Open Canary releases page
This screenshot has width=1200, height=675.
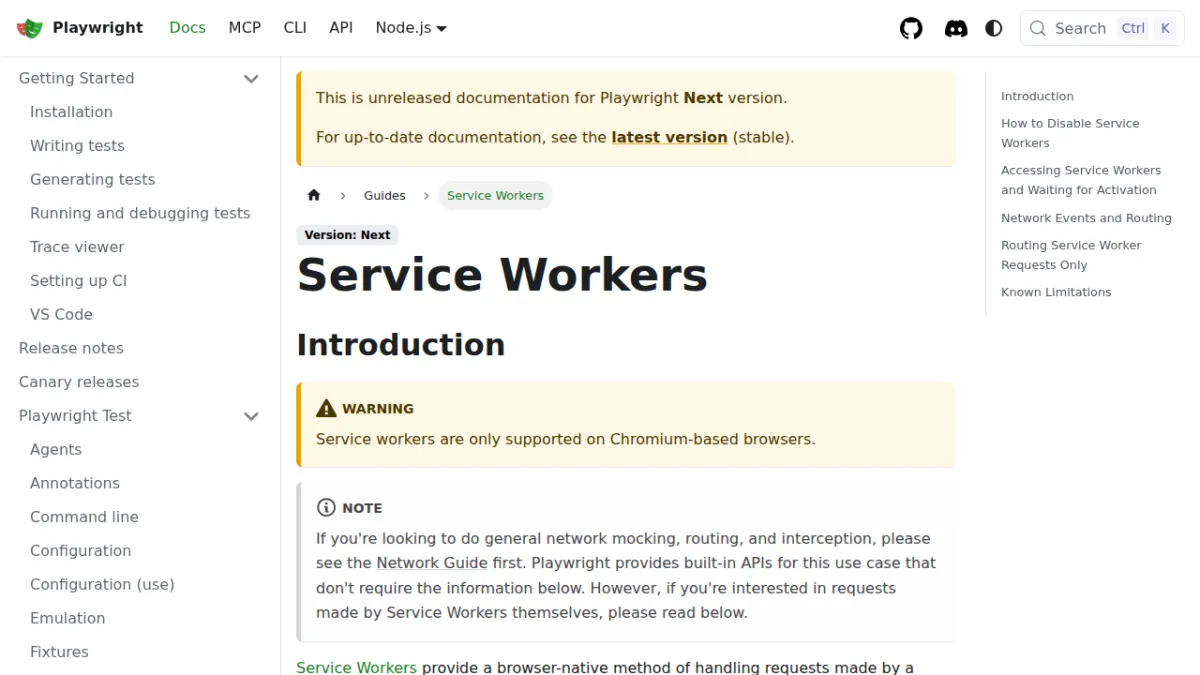[79, 382]
